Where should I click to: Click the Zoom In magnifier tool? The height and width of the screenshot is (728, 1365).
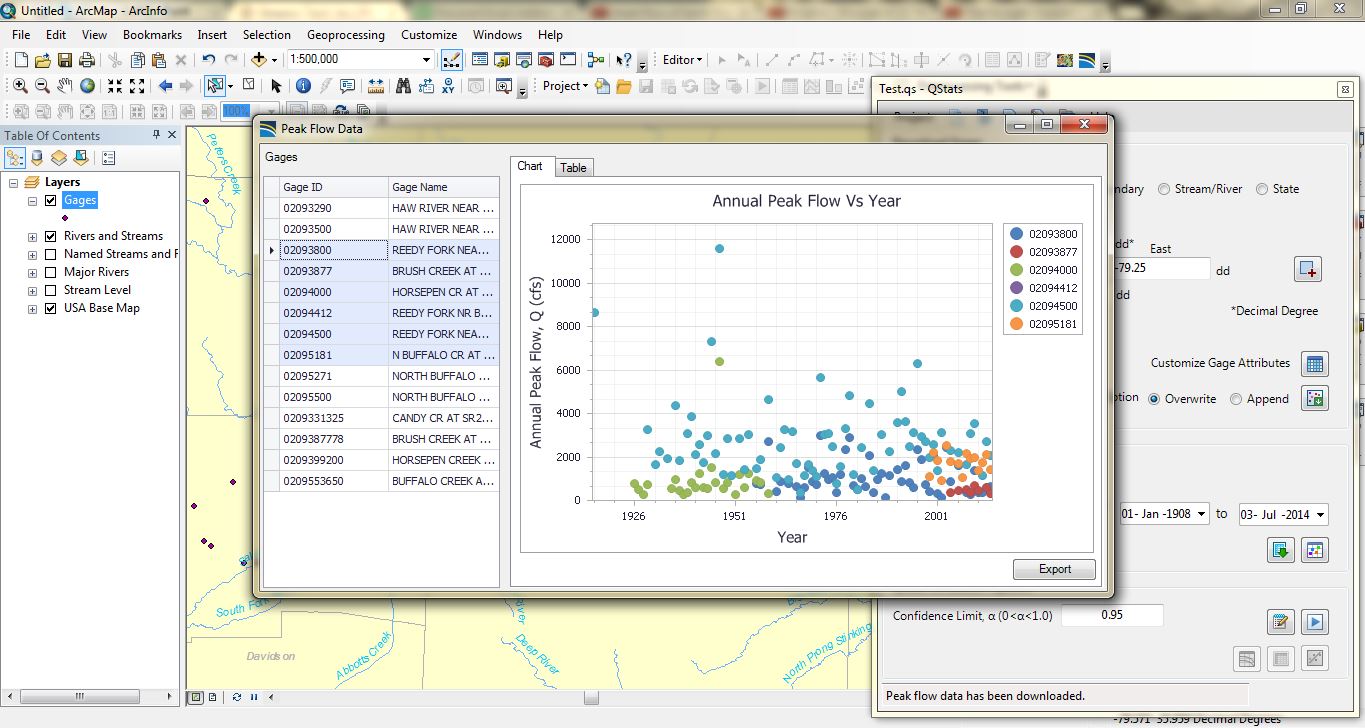(20, 86)
